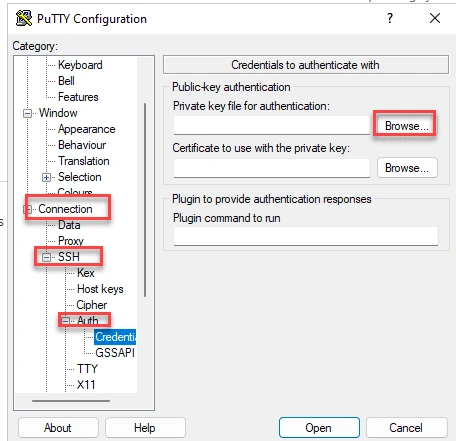456x441 pixels.
Task: Open the Behaviour settings
Action: (82, 145)
